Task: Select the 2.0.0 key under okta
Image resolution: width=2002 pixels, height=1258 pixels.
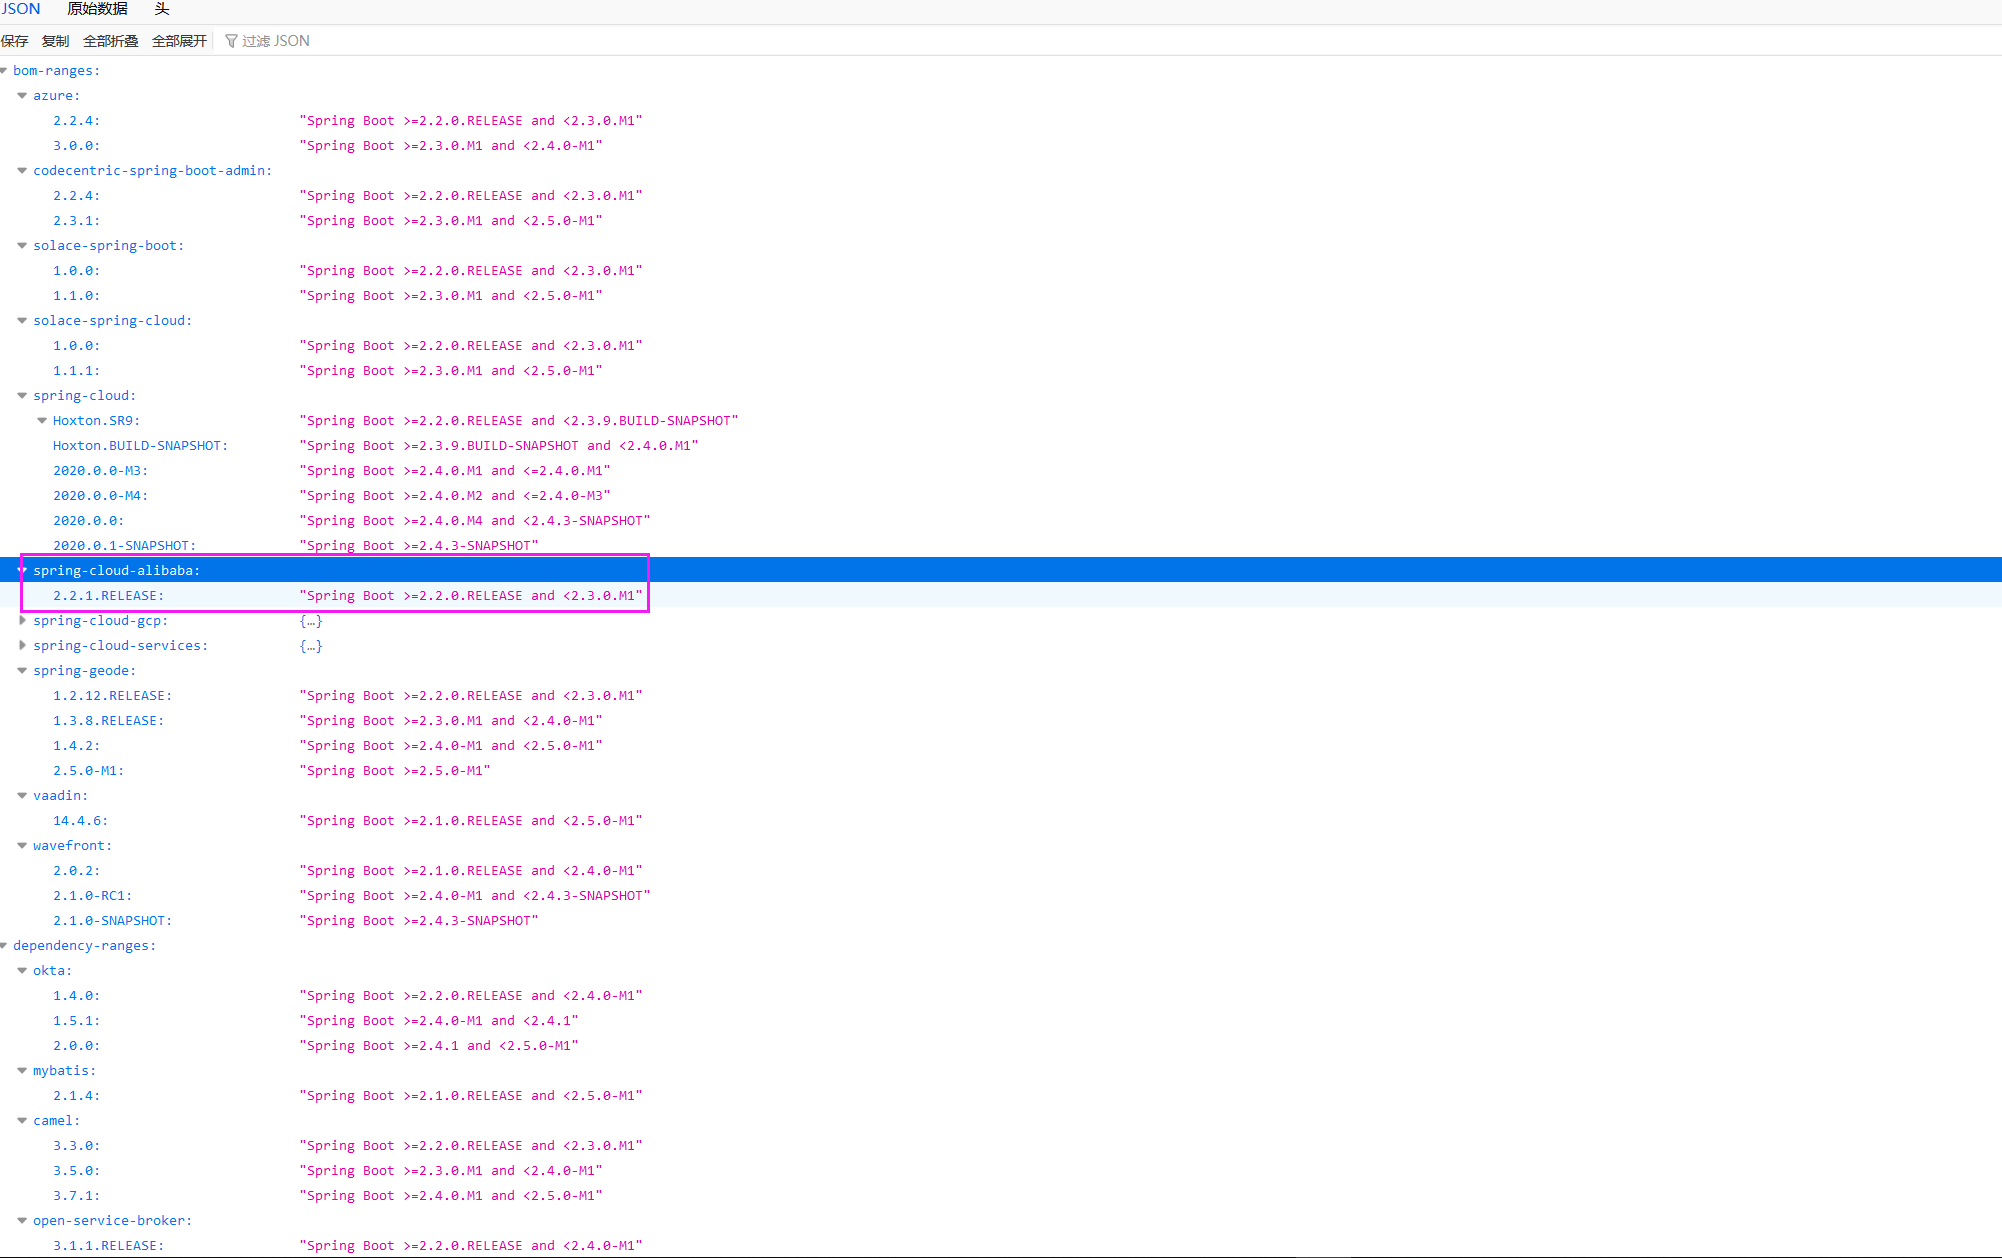Action: click(x=76, y=1046)
